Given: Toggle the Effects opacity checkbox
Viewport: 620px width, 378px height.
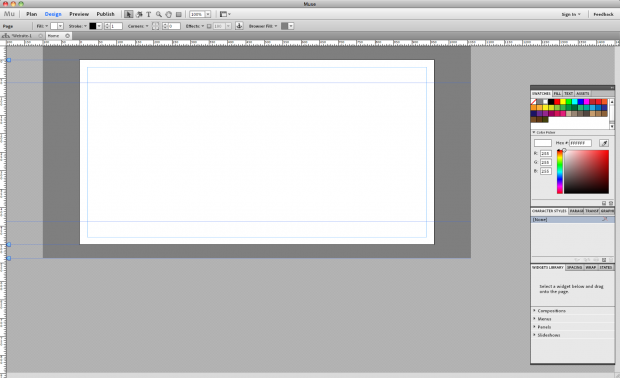Looking at the screenshot, I should 209,26.
